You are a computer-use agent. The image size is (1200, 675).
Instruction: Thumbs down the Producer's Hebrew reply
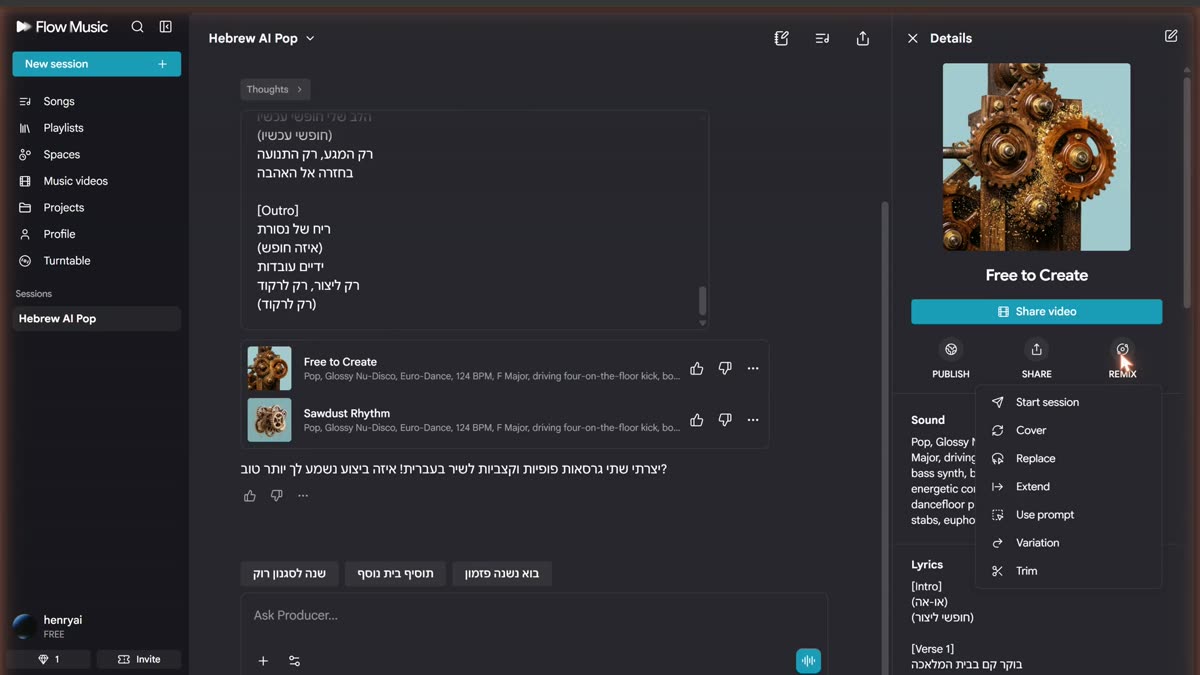[x=276, y=496]
